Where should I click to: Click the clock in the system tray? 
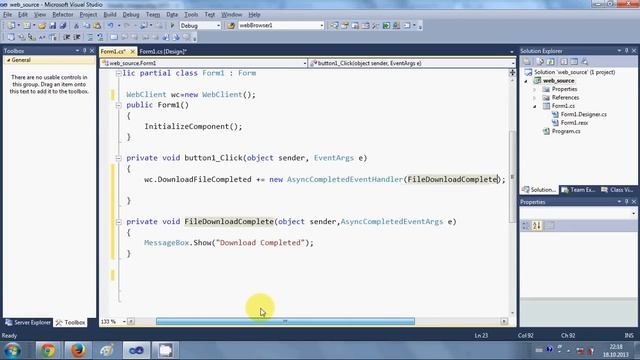pos(616,351)
